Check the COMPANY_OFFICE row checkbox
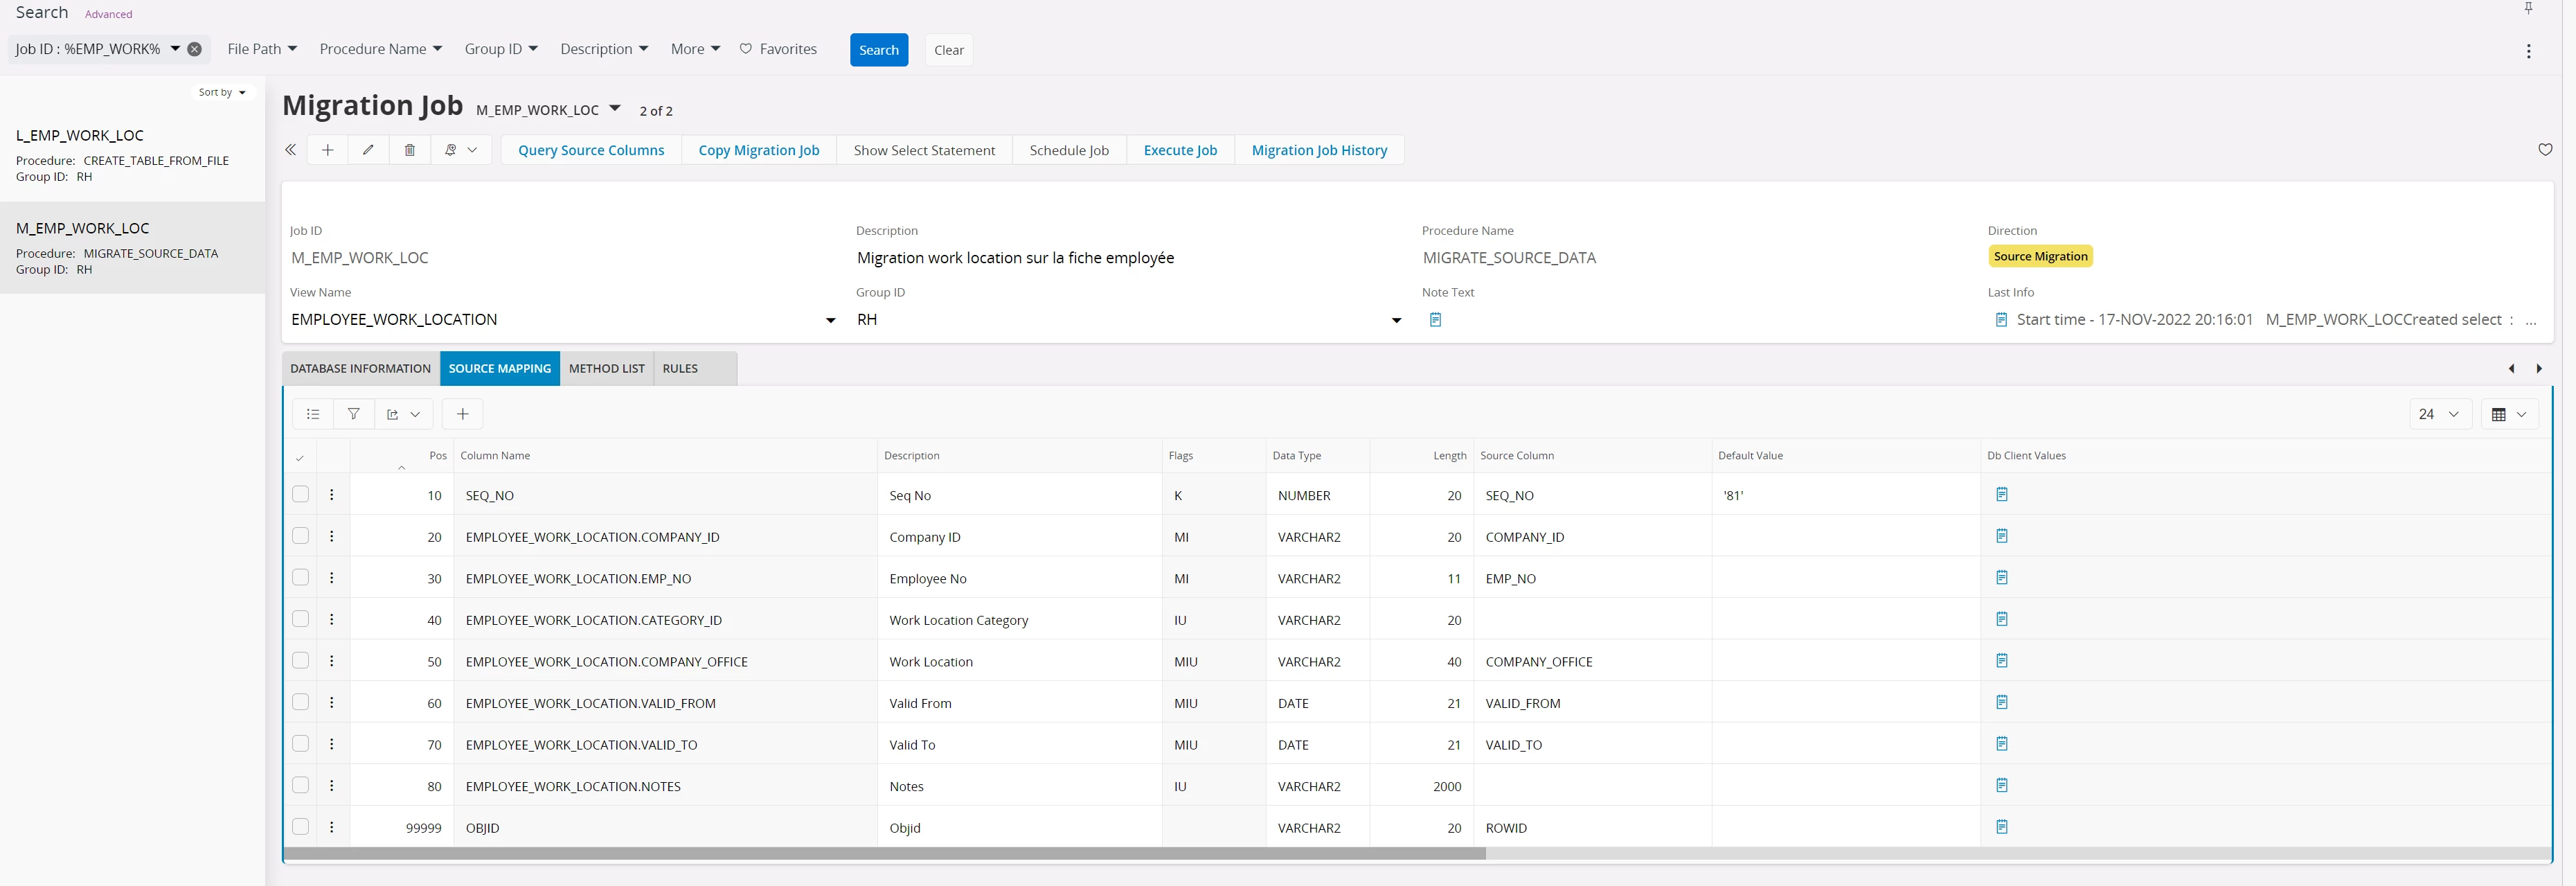Image resolution: width=2576 pixels, height=886 pixels. tap(300, 660)
